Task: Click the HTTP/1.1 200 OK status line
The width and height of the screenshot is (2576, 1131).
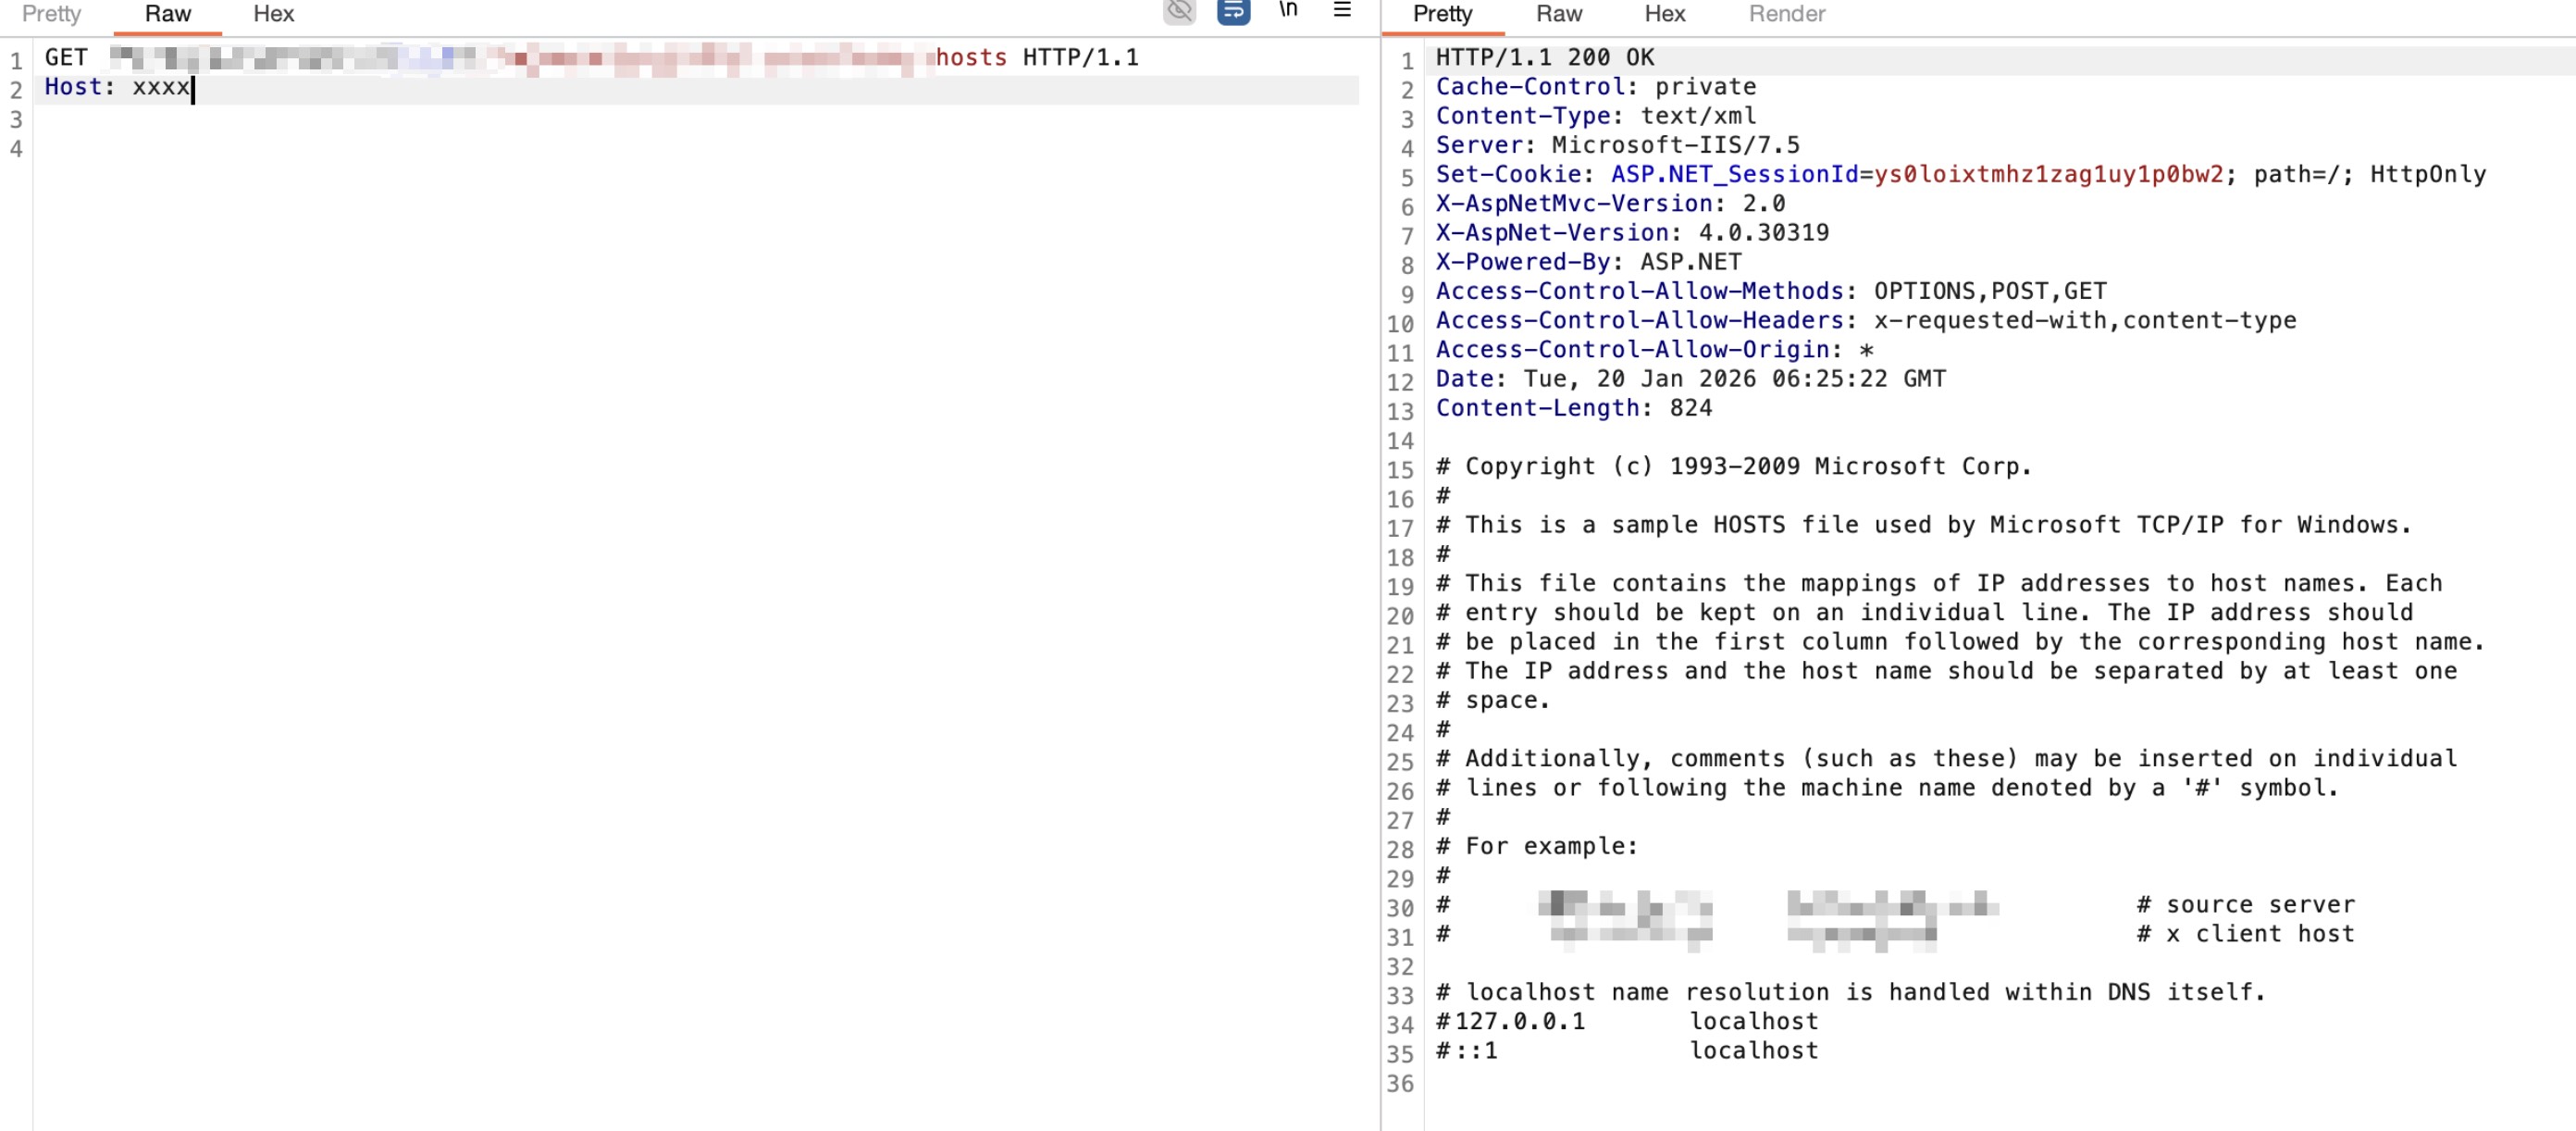Action: pyautogui.click(x=1544, y=58)
